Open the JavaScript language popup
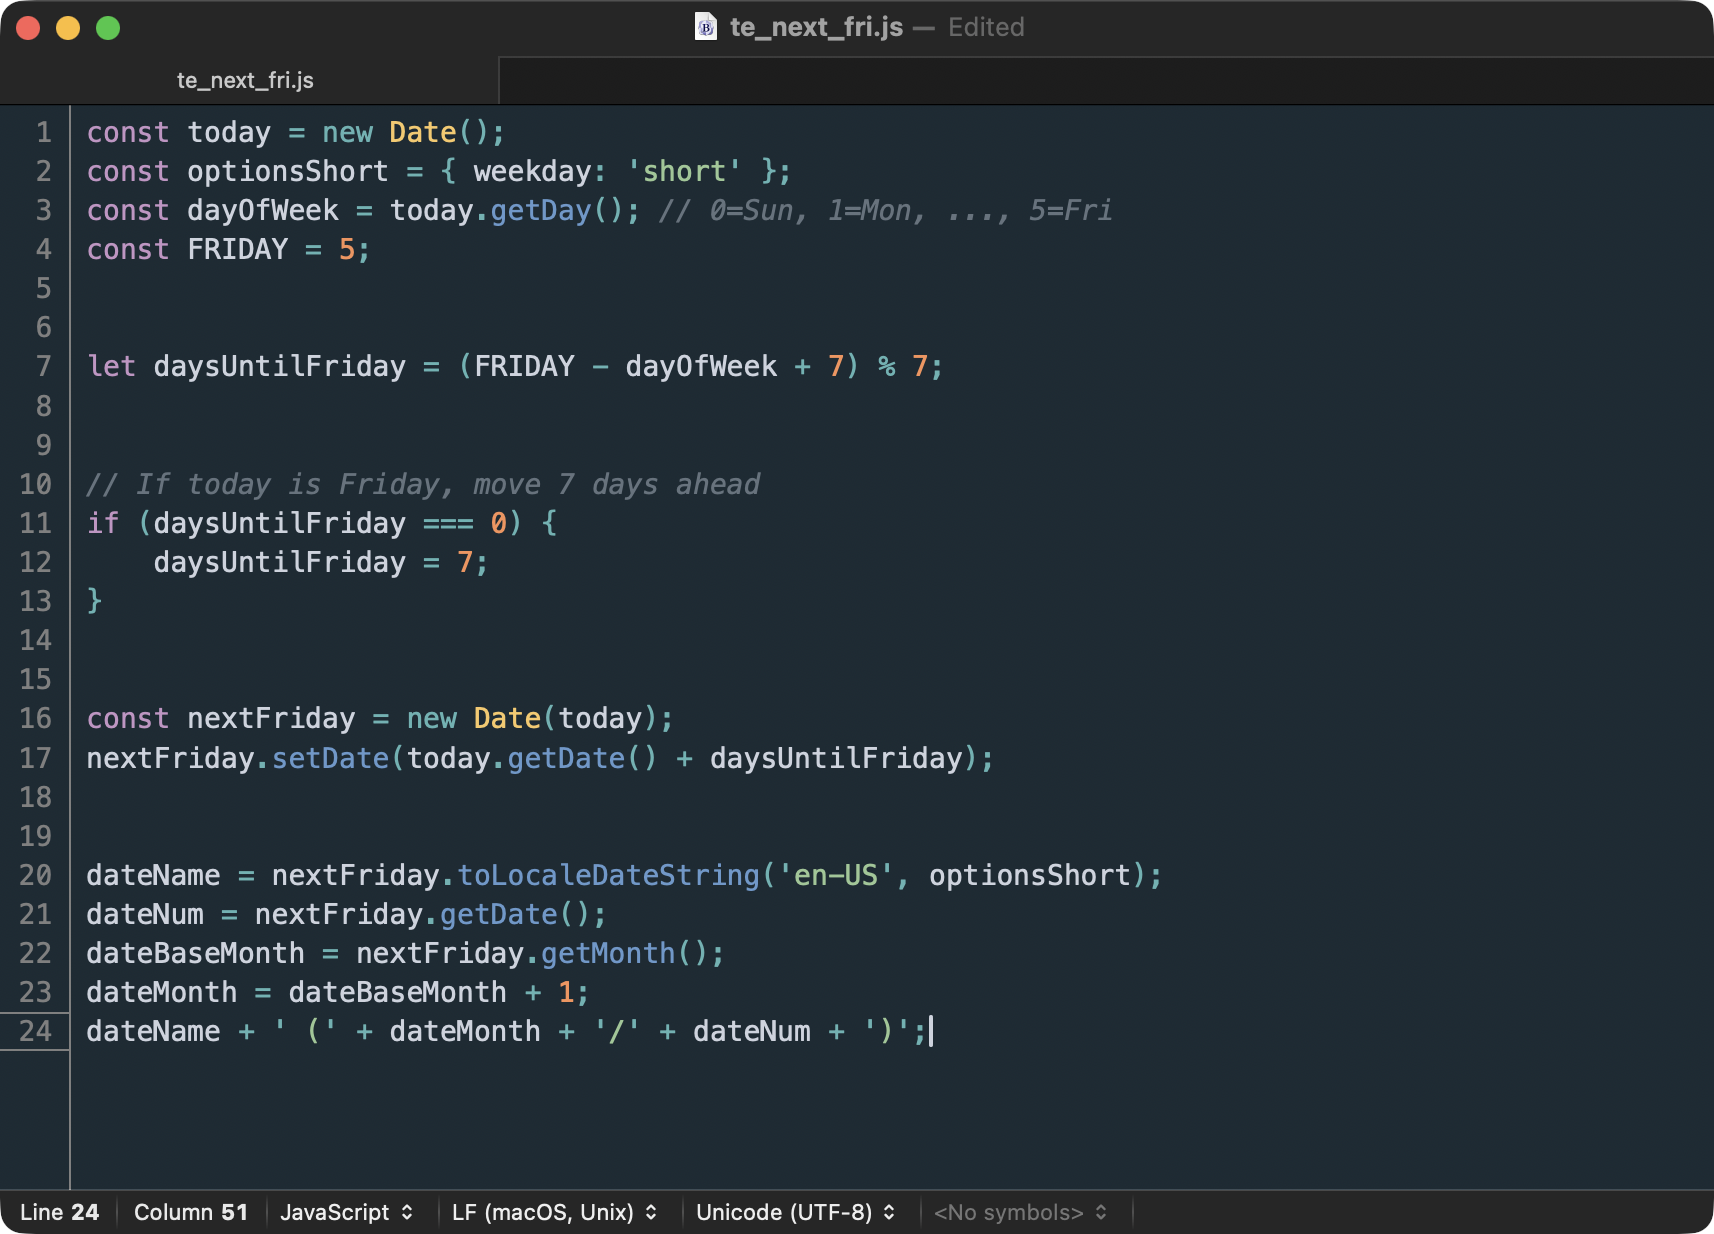This screenshot has width=1714, height=1234. [346, 1212]
